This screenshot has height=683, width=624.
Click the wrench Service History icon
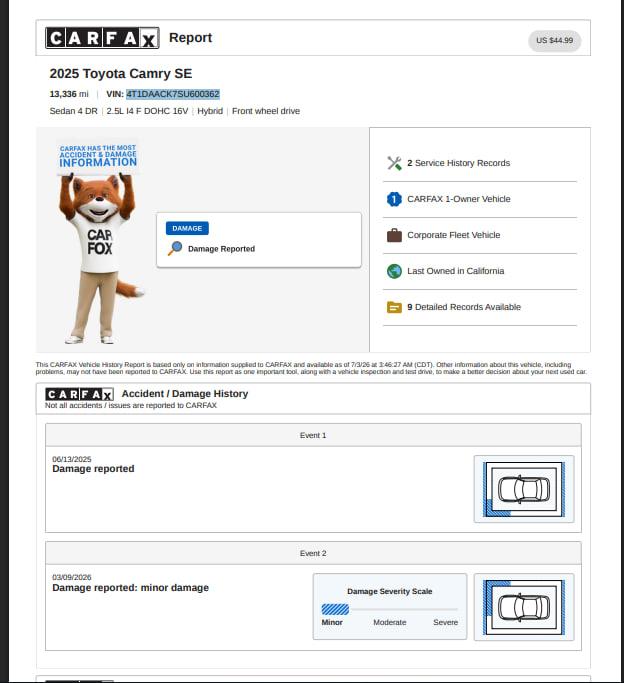point(394,163)
